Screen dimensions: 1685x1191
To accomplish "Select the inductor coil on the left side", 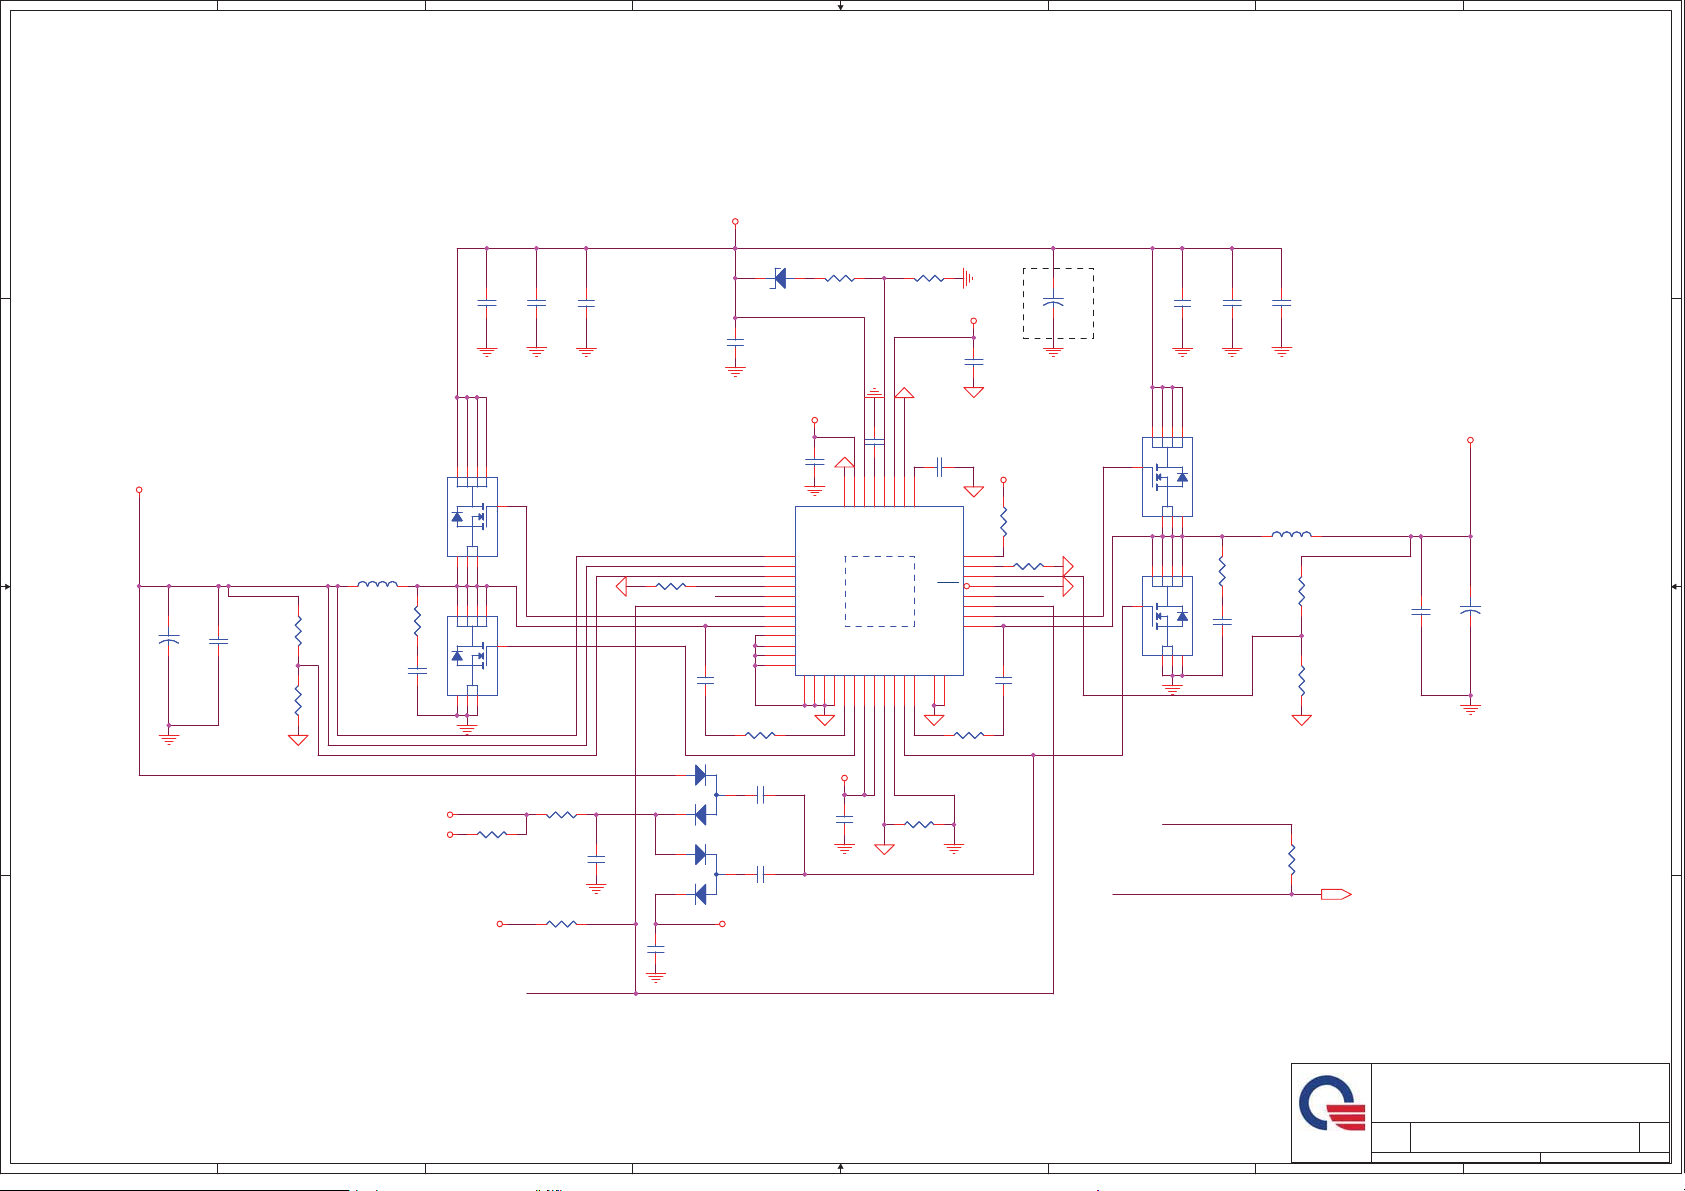I will pyautogui.click(x=377, y=584).
